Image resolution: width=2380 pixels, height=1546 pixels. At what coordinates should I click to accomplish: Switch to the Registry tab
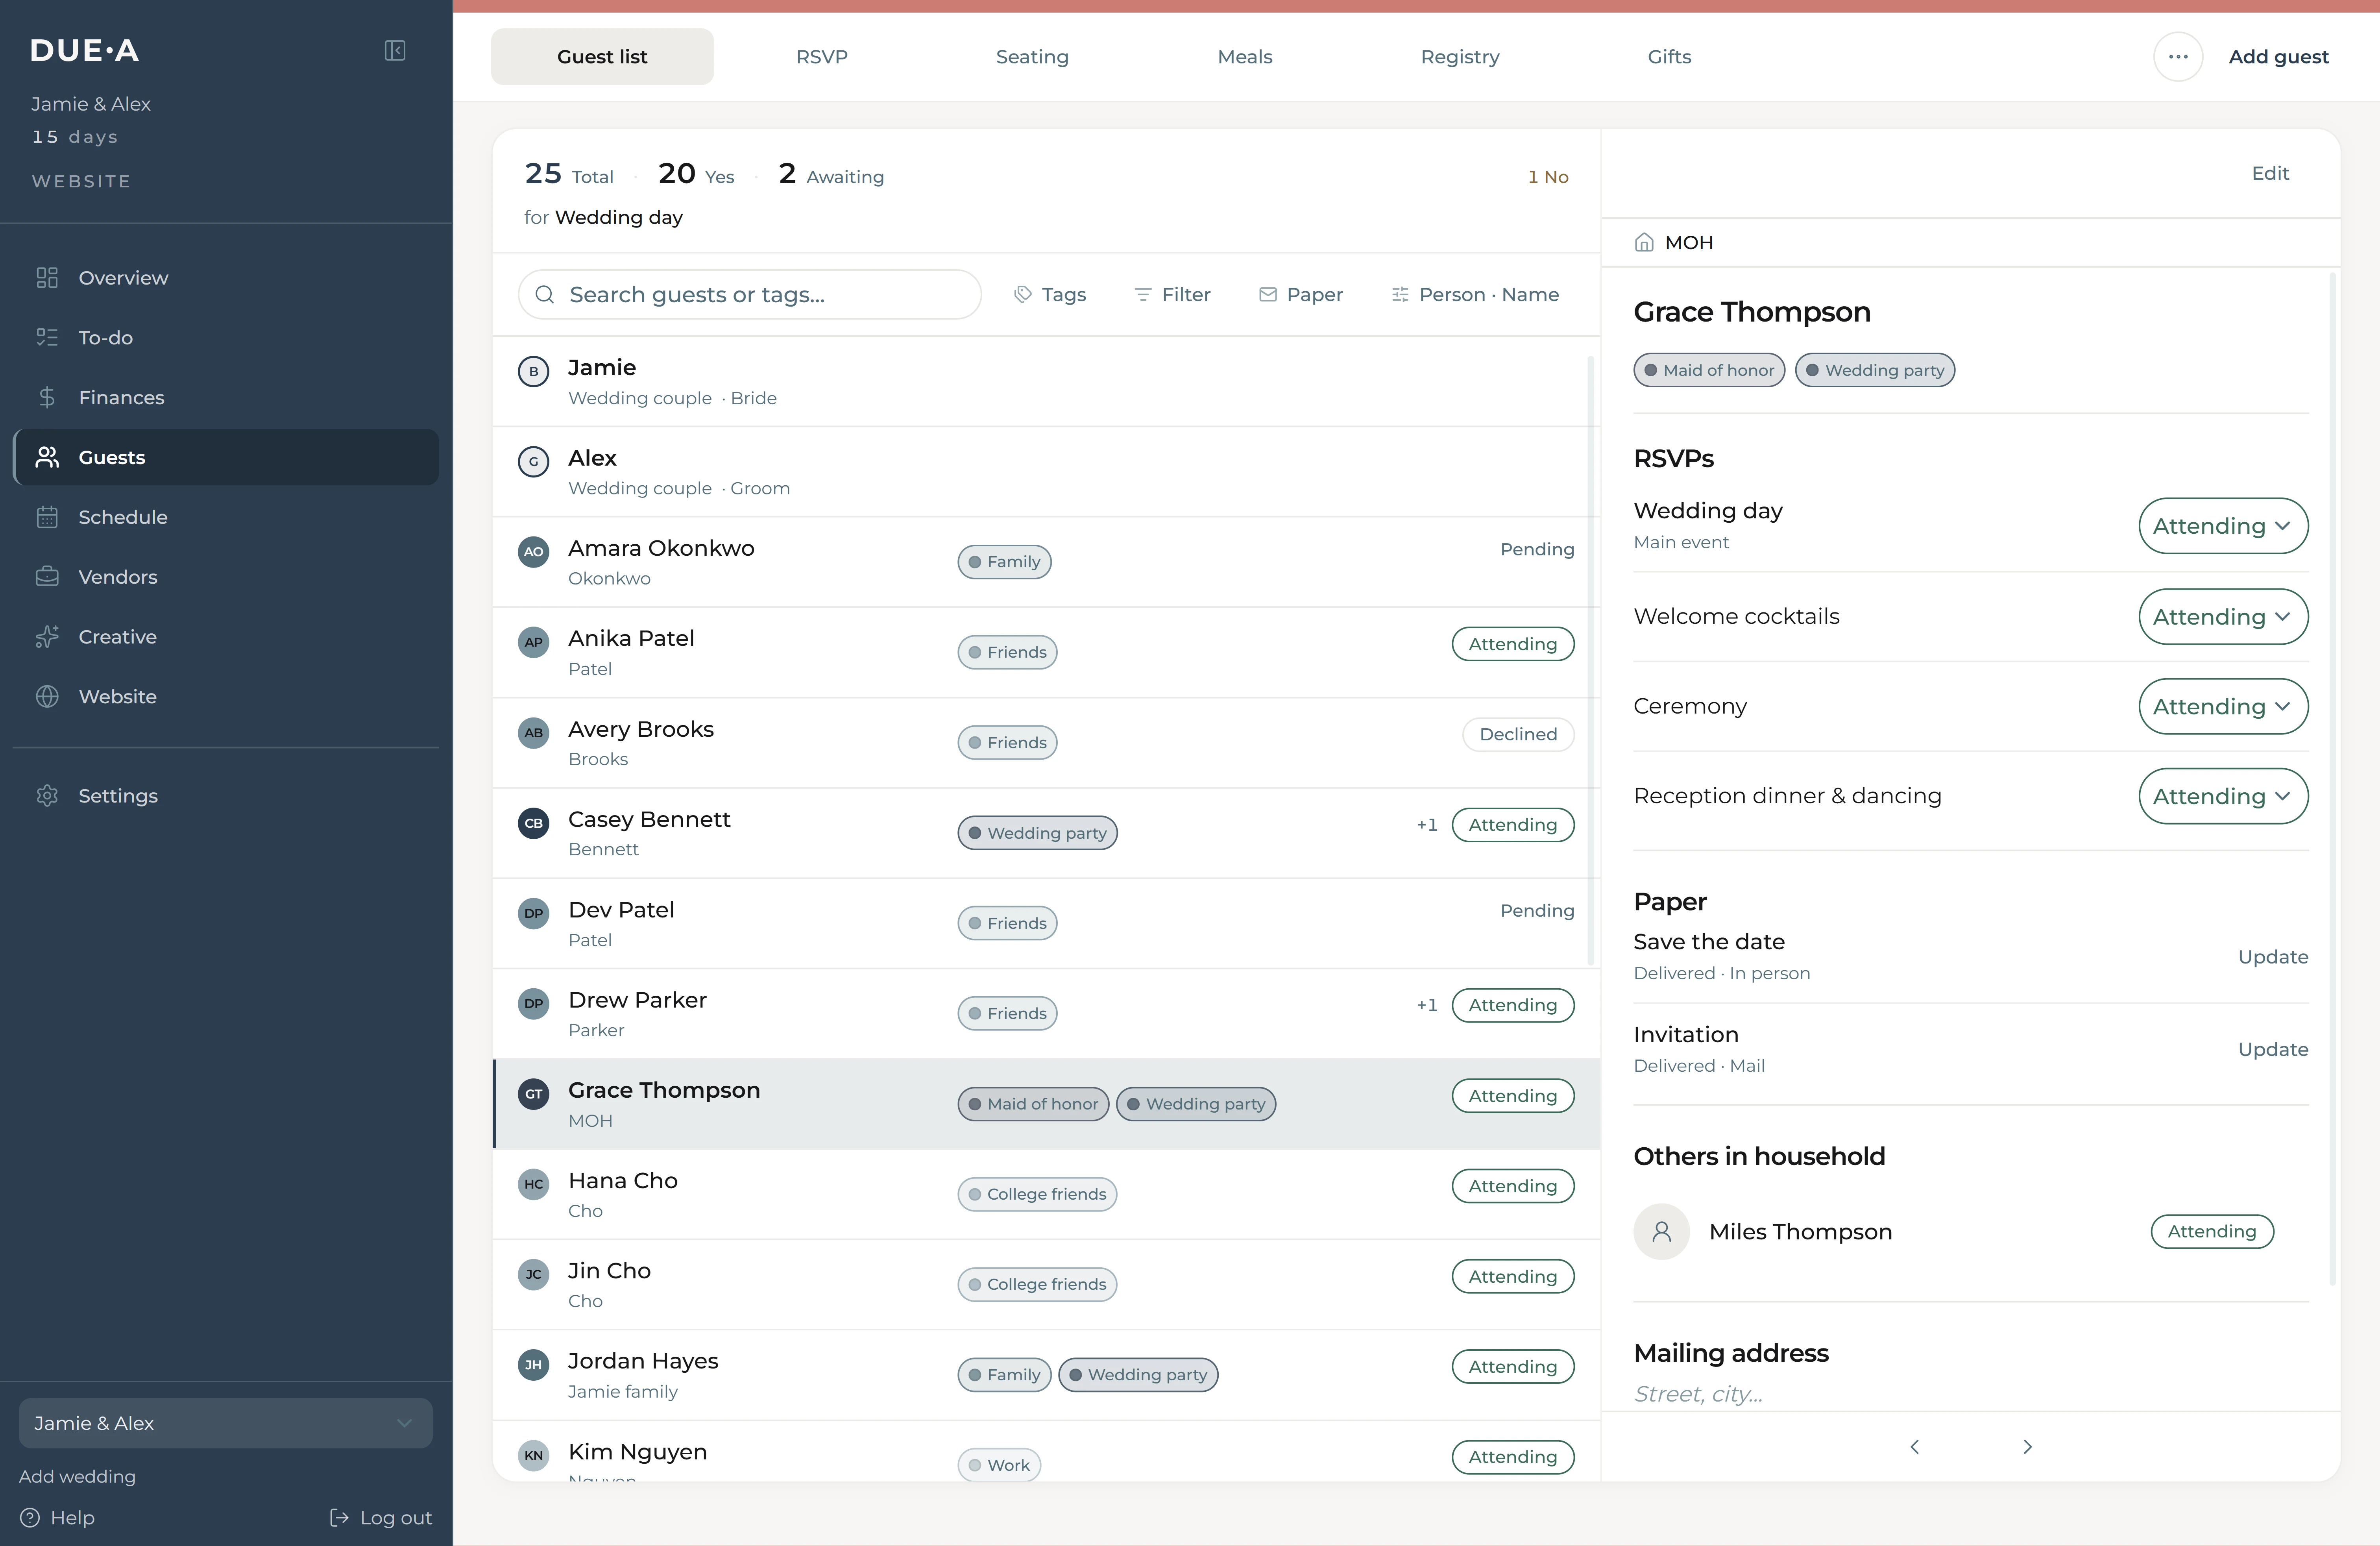pyautogui.click(x=1460, y=57)
